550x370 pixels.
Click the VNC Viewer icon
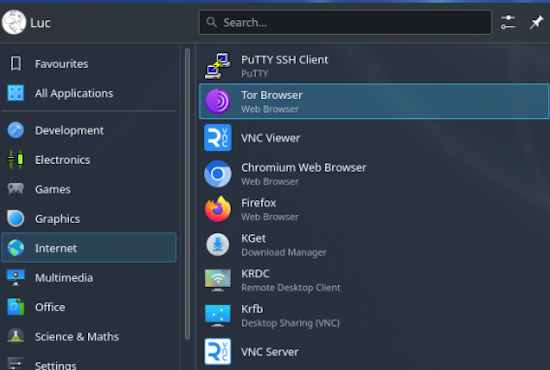tap(218, 137)
